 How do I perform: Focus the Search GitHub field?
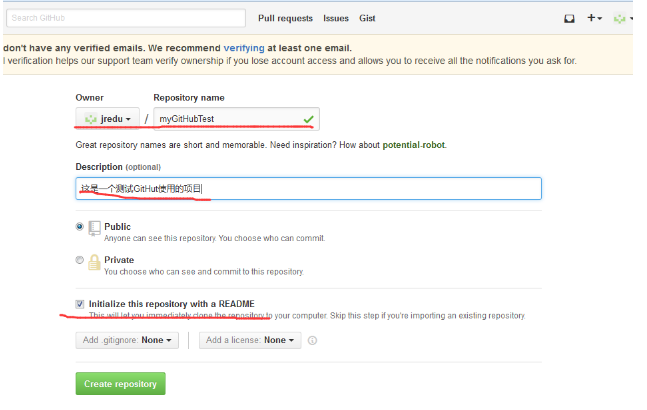click(x=126, y=18)
